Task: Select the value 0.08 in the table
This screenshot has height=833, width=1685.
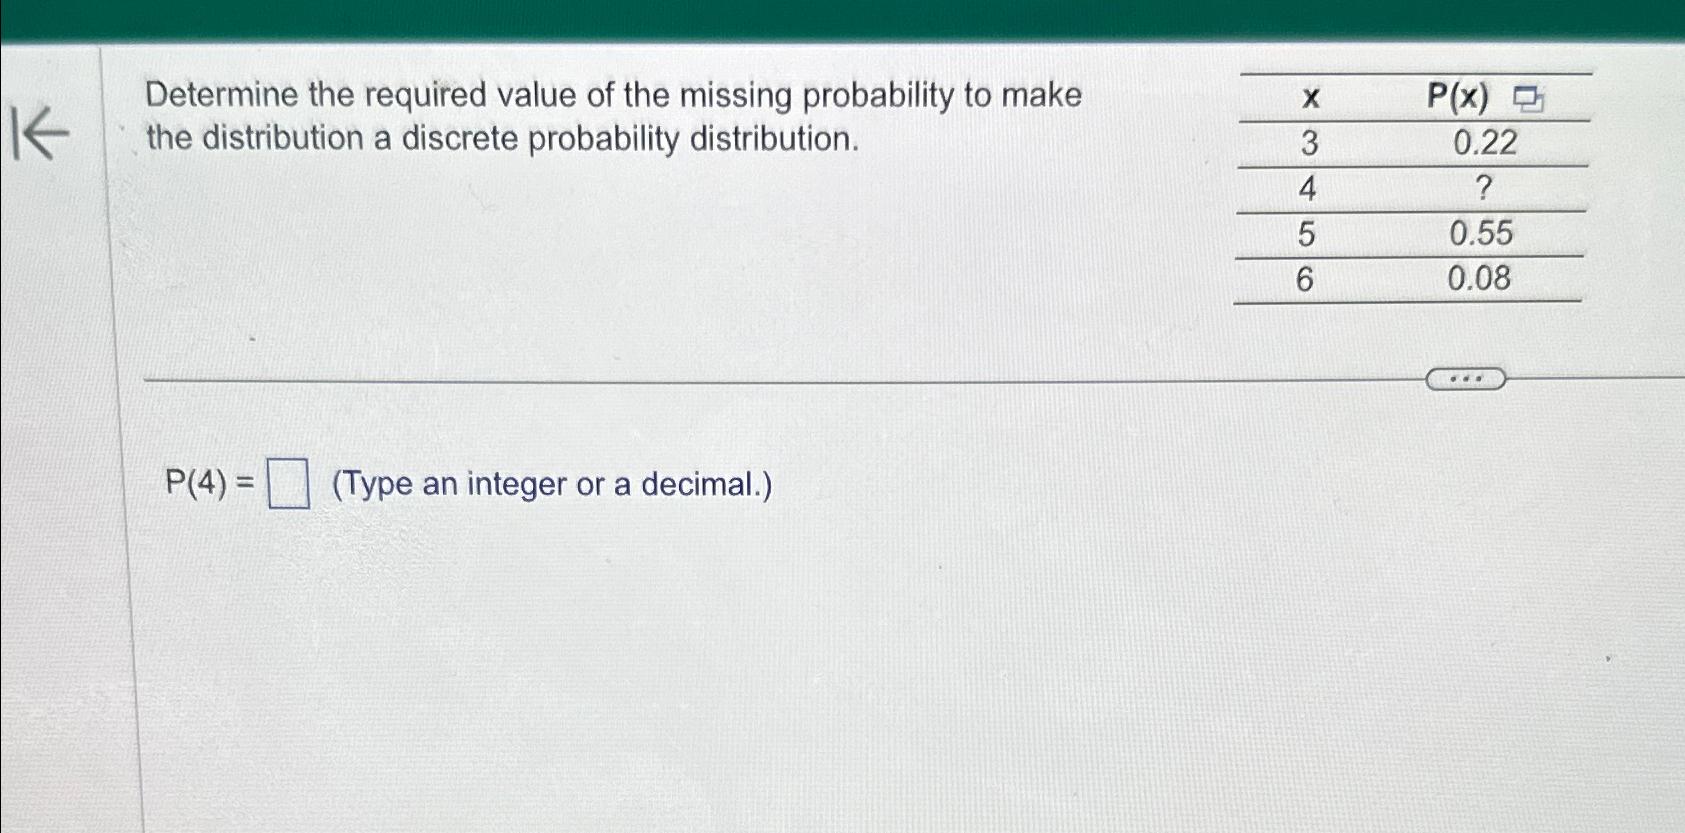Action: 1483,280
